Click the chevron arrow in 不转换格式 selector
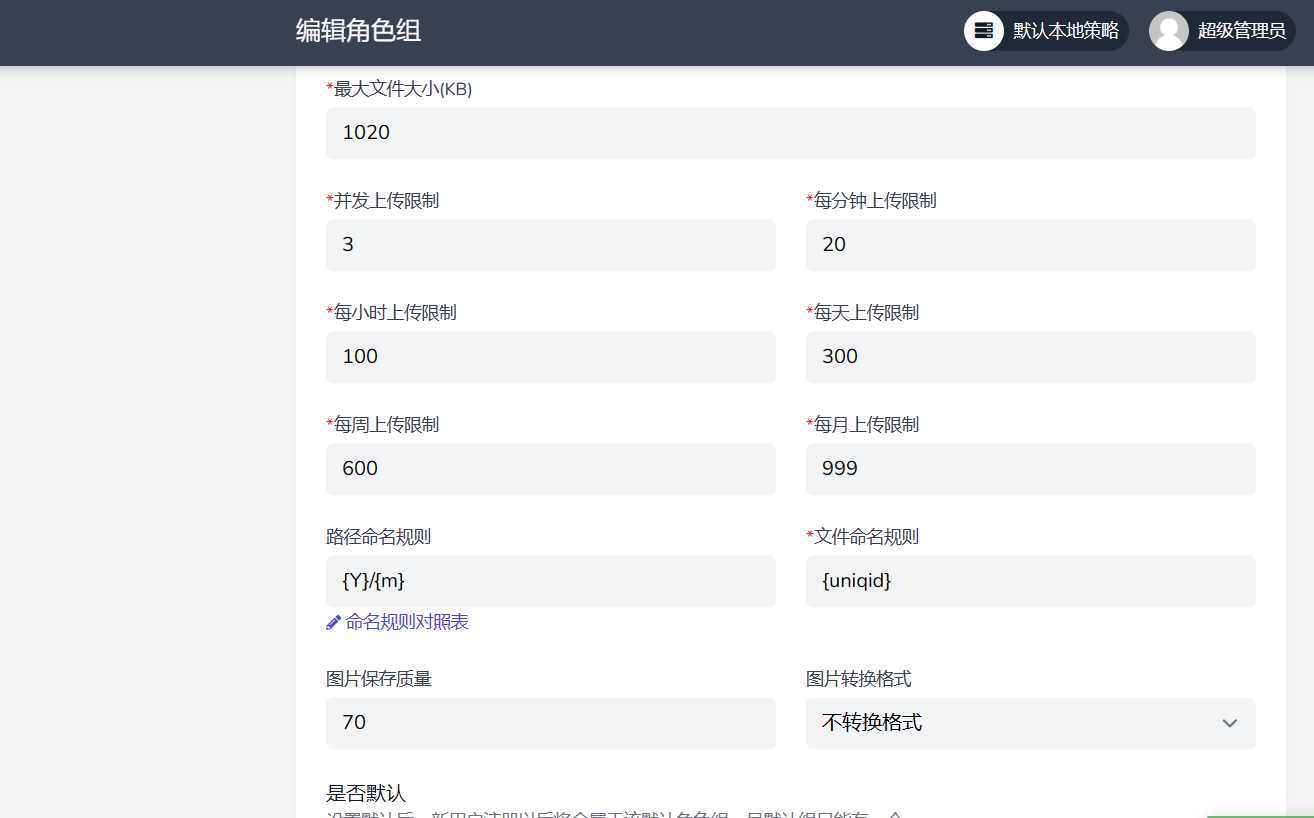Screen dimensions: 1314x818 coord(1230,723)
